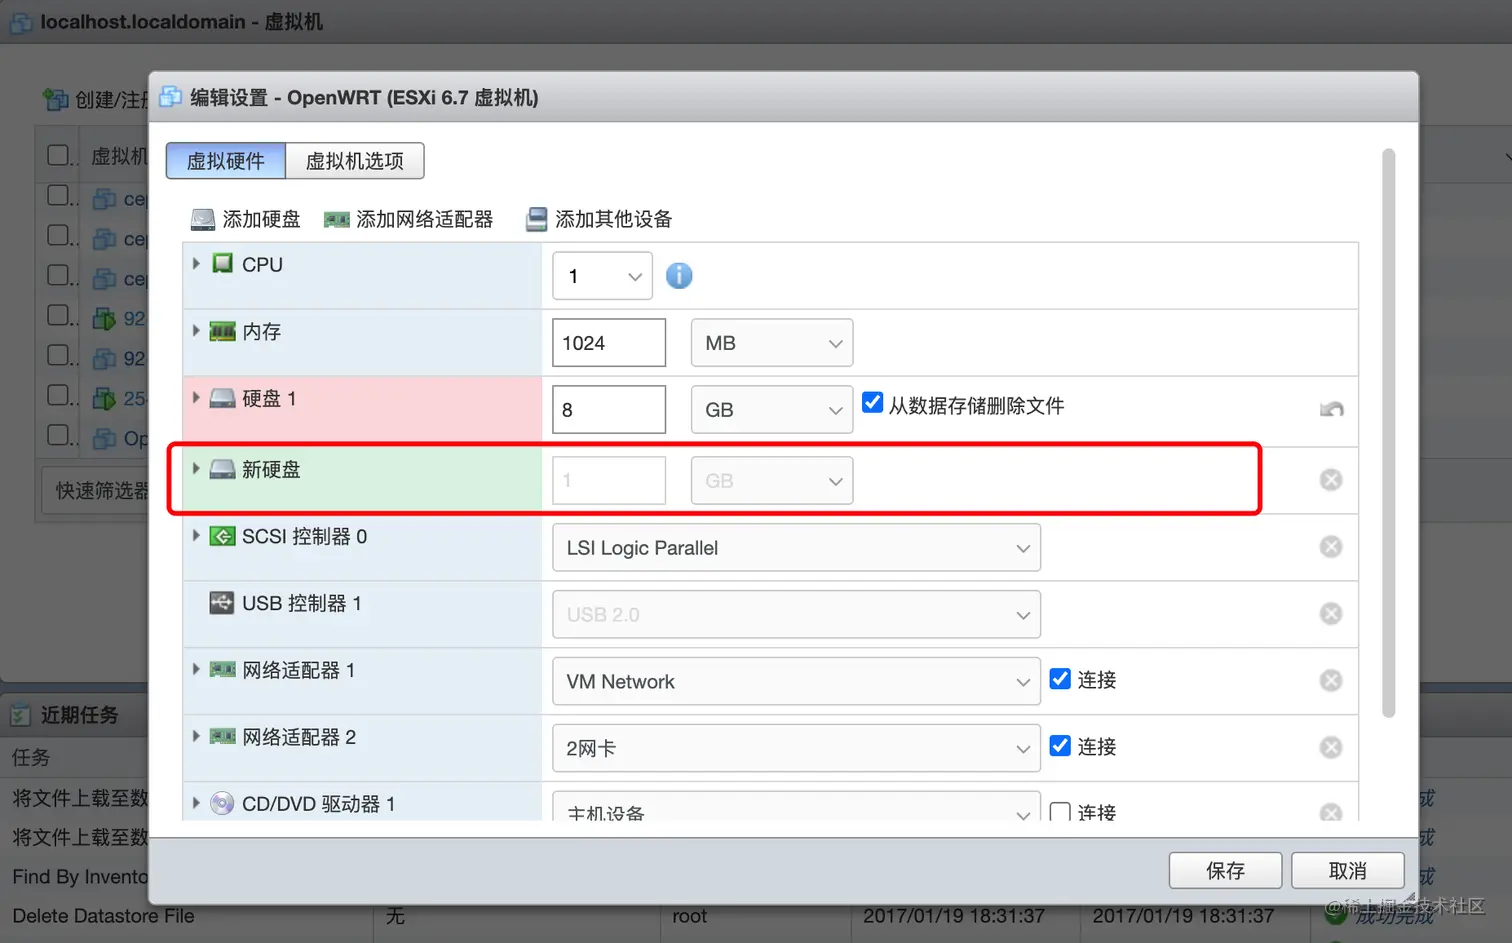The height and width of the screenshot is (943, 1512).
Task: Click the USB 控制器 1 icon
Action: coord(222,603)
